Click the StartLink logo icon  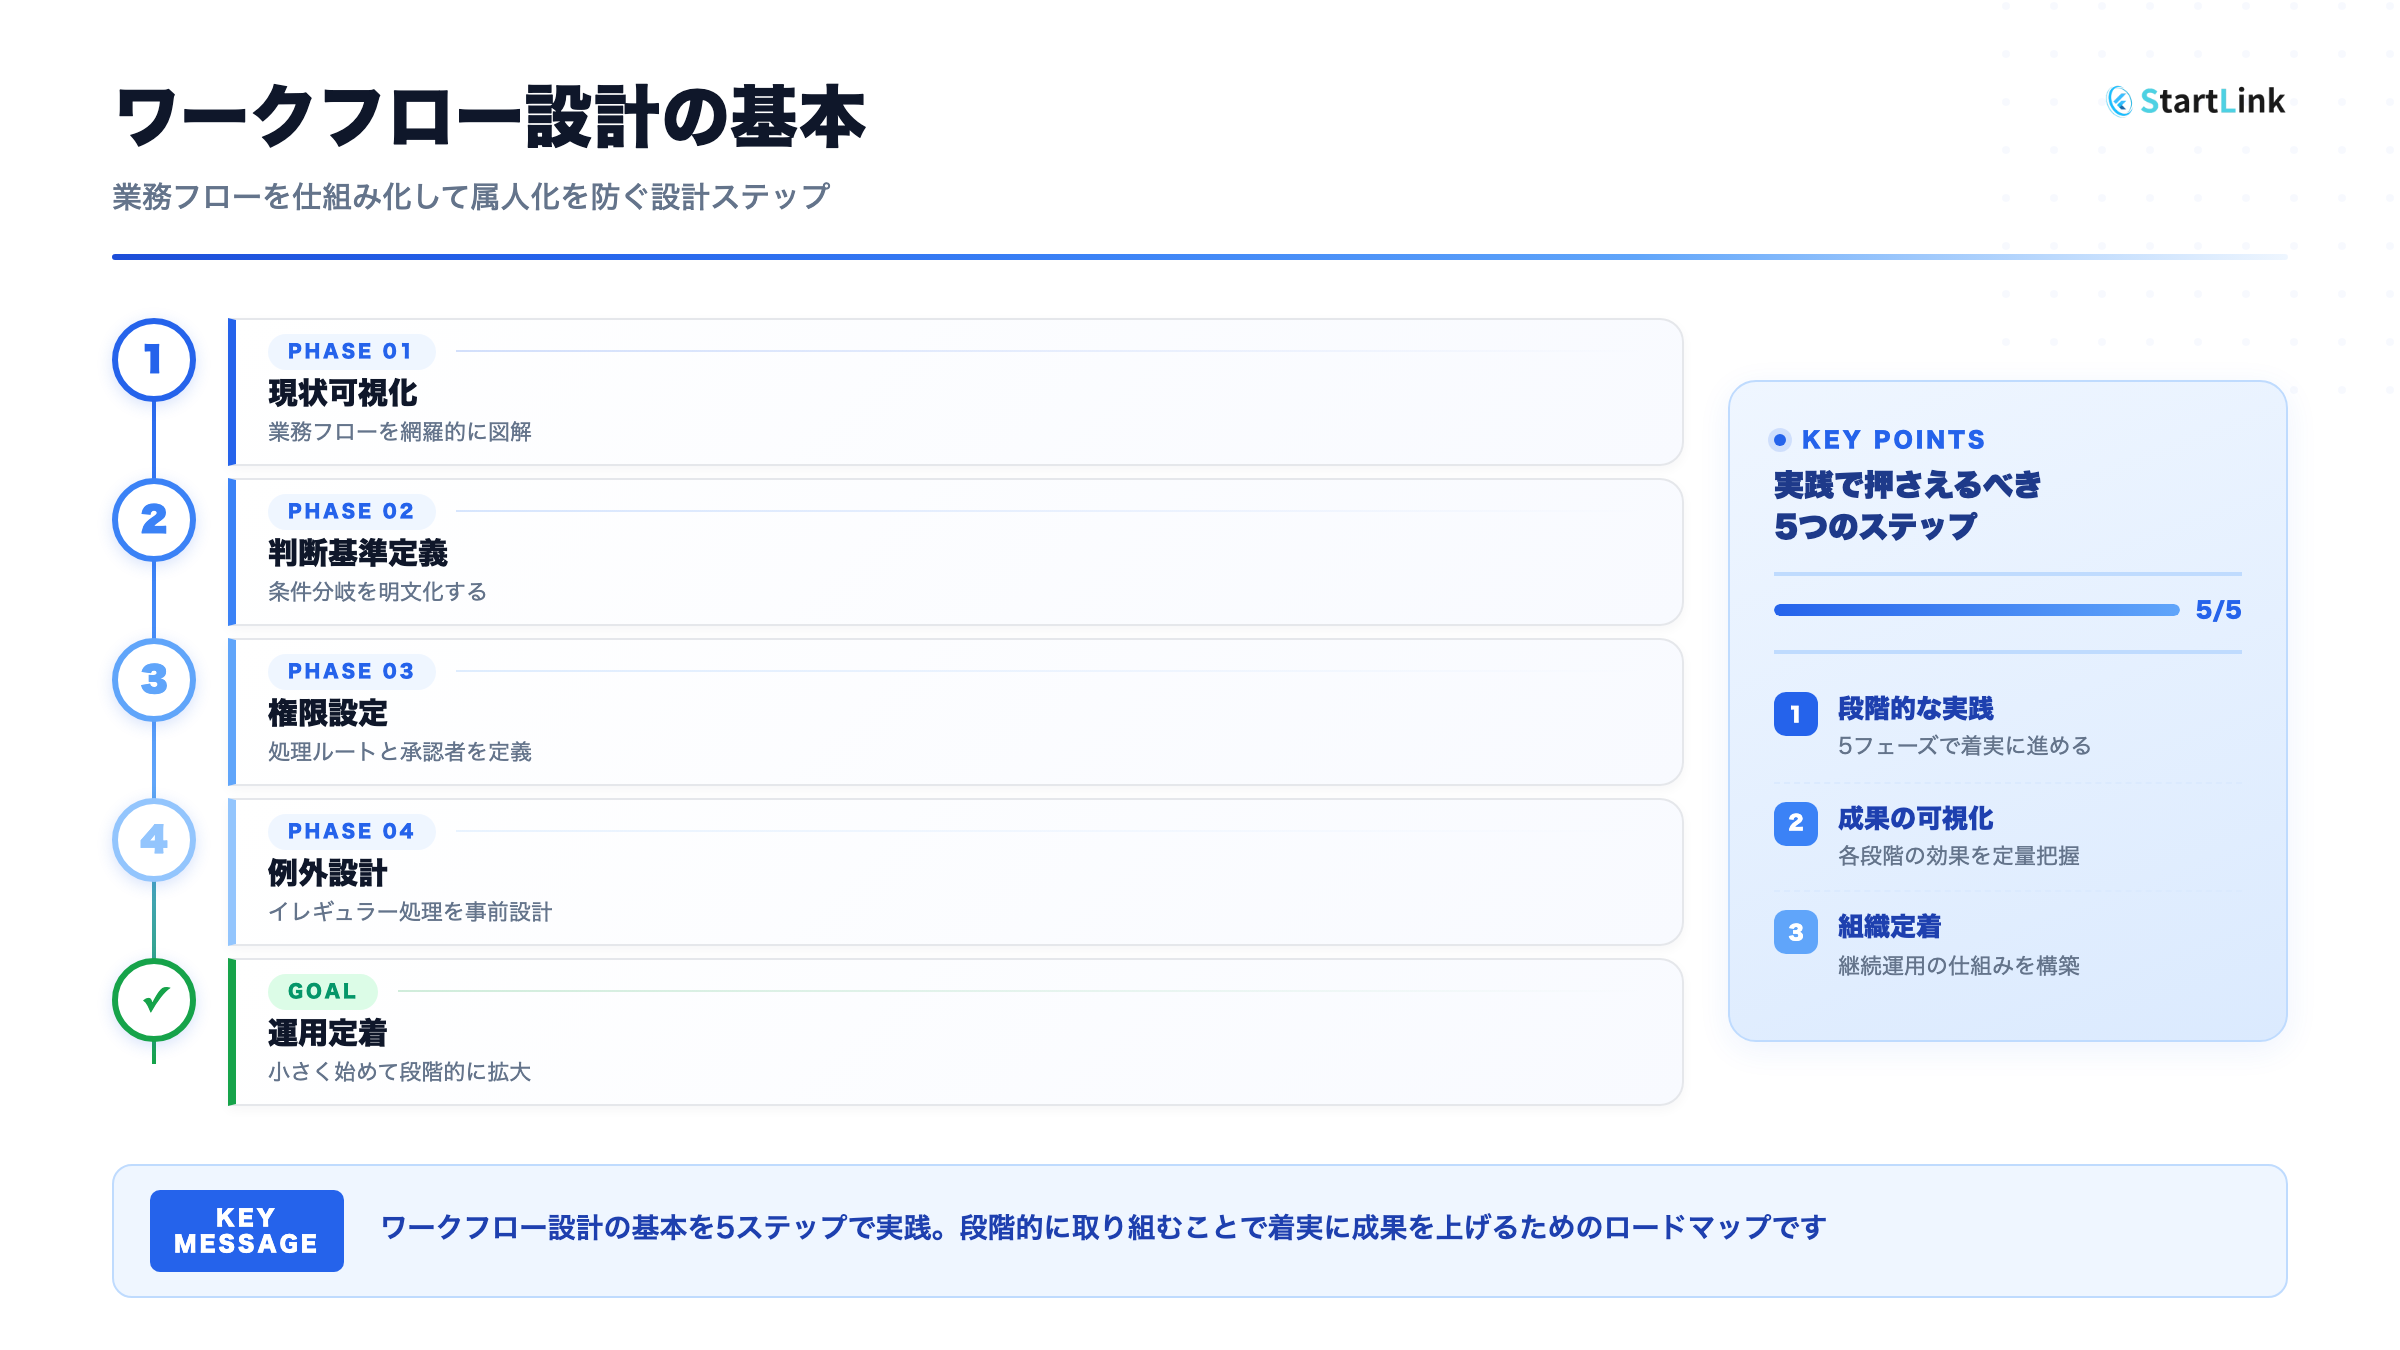pyautogui.click(x=2119, y=101)
